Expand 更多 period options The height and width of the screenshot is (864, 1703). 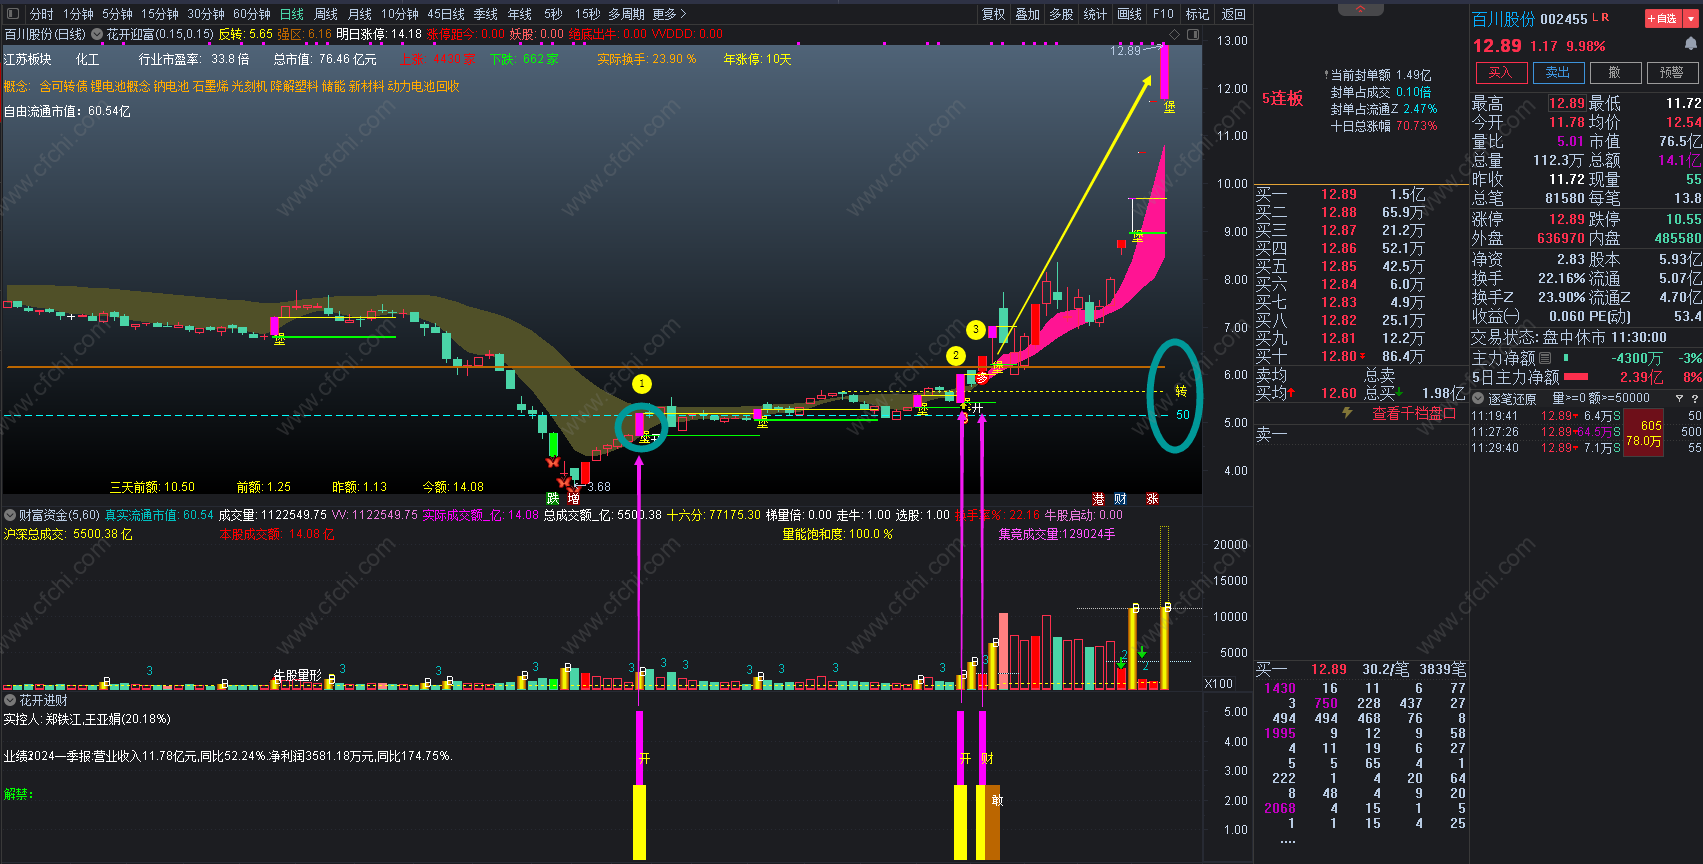[x=669, y=14]
